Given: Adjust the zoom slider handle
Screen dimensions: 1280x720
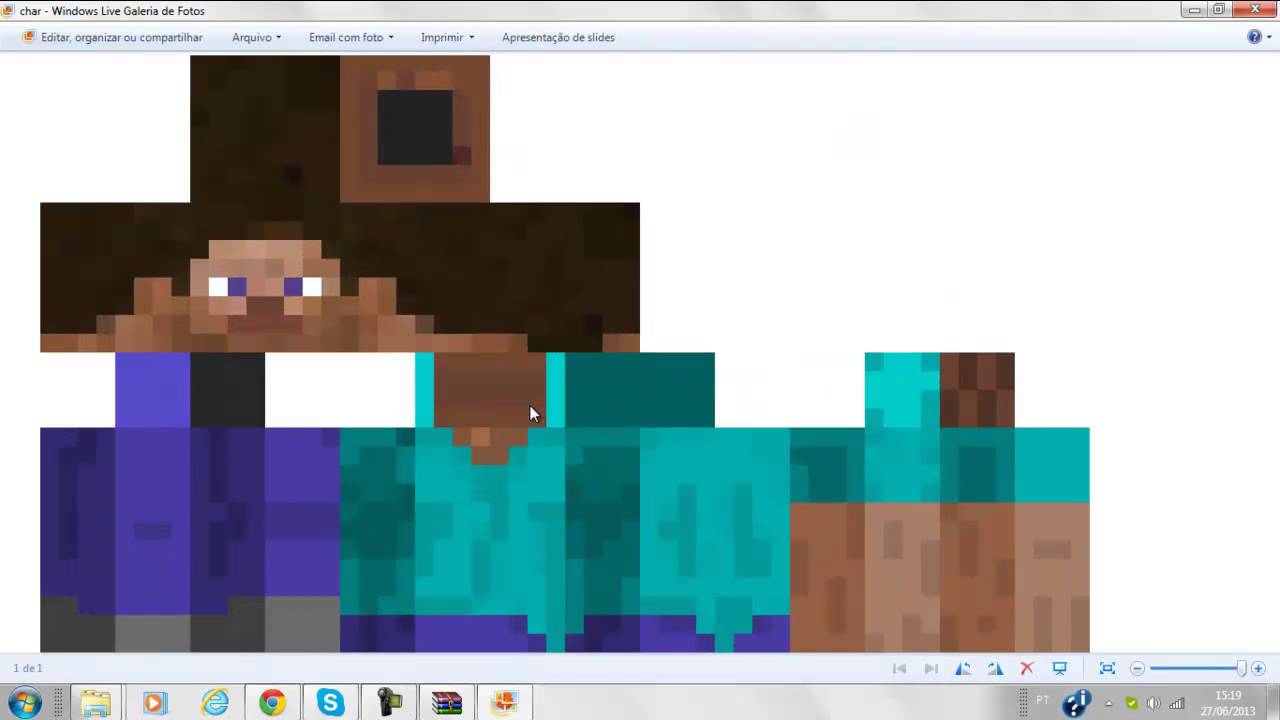Looking at the screenshot, I should coord(1242,668).
